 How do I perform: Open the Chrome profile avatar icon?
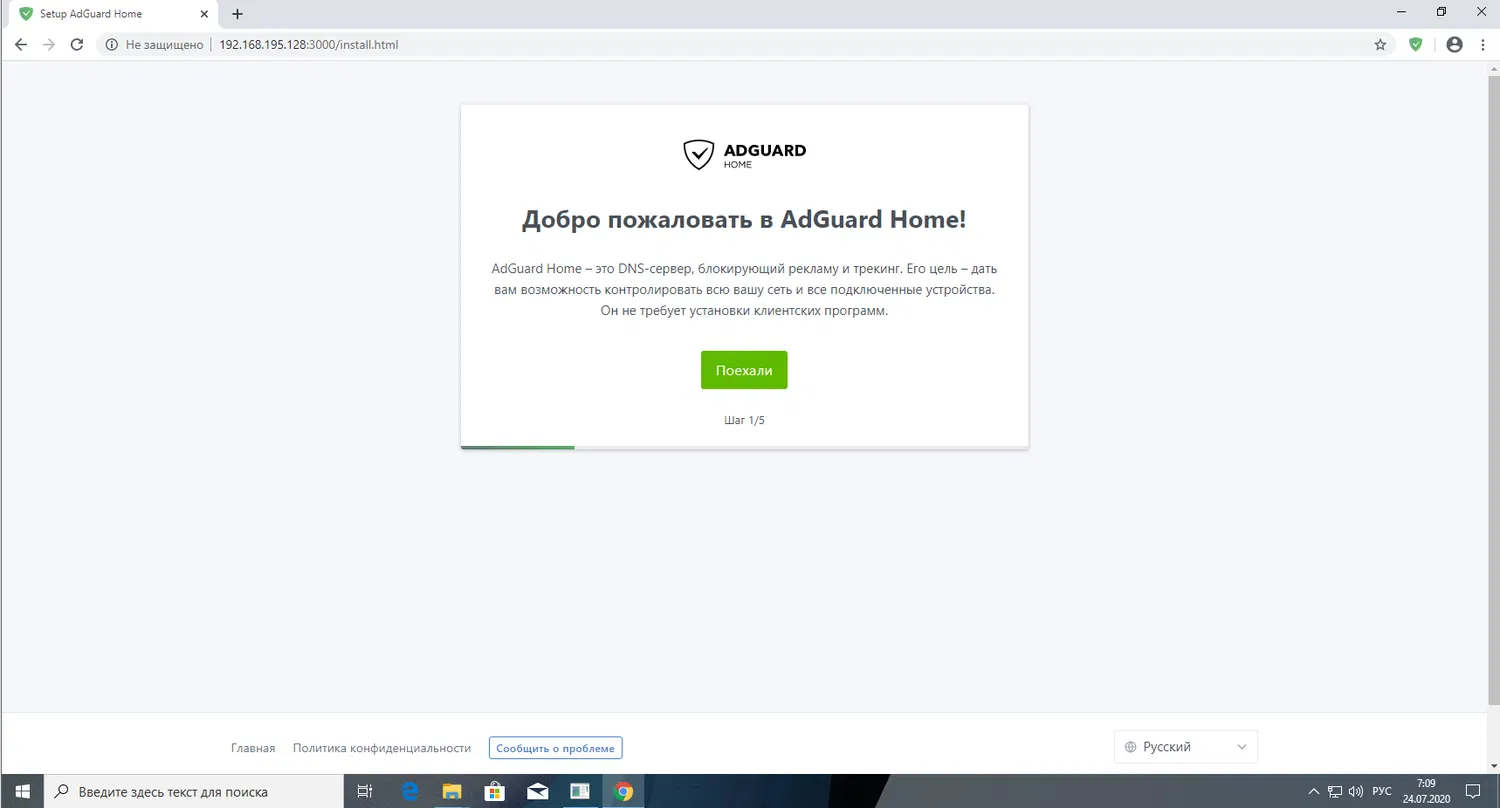1454,45
